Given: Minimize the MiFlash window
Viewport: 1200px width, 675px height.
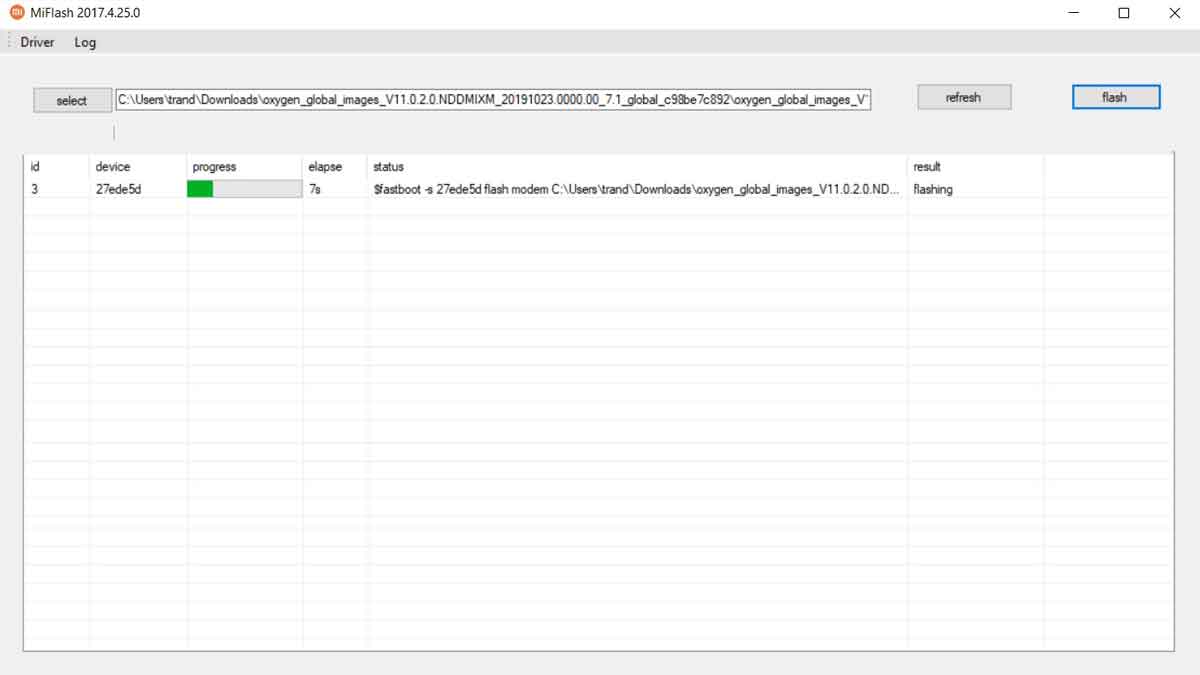Looking at the screenshot, I should click(1073, 13).
